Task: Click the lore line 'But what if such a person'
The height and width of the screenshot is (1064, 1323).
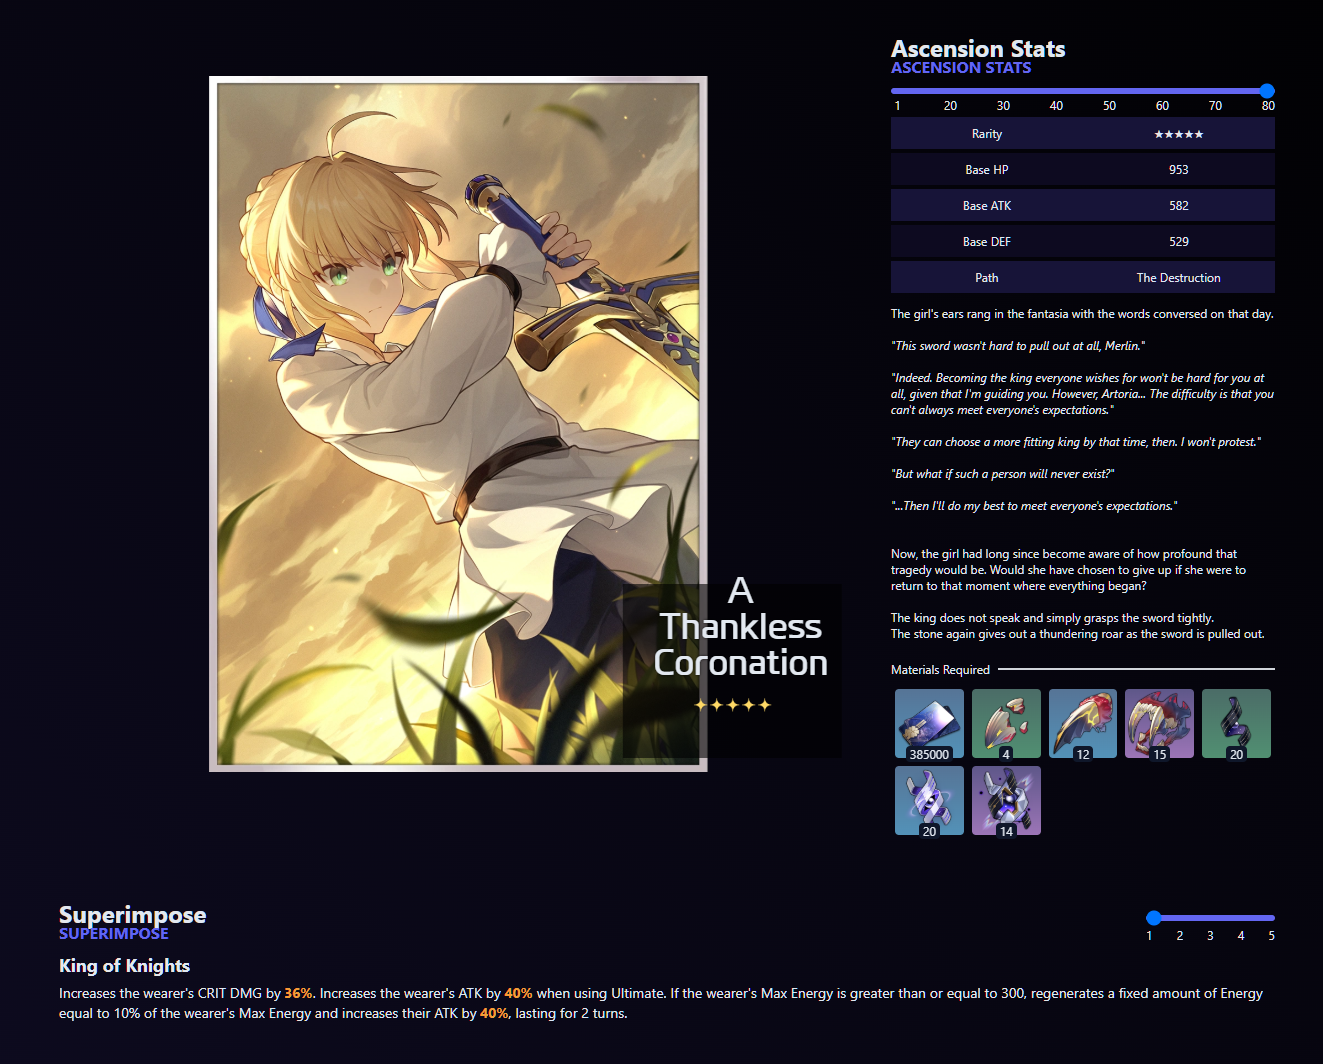Action: 1003,474
